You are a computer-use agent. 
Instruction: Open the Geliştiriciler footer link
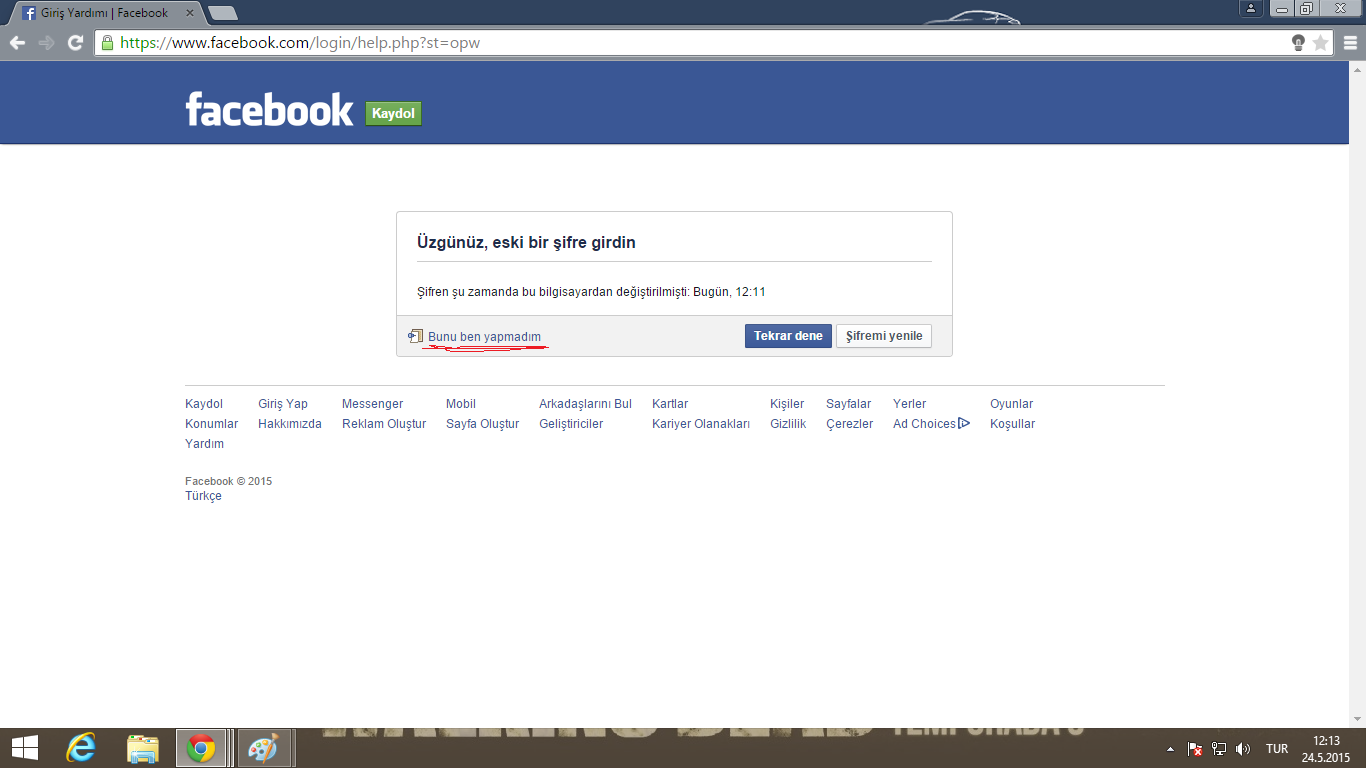click(571, 424)
